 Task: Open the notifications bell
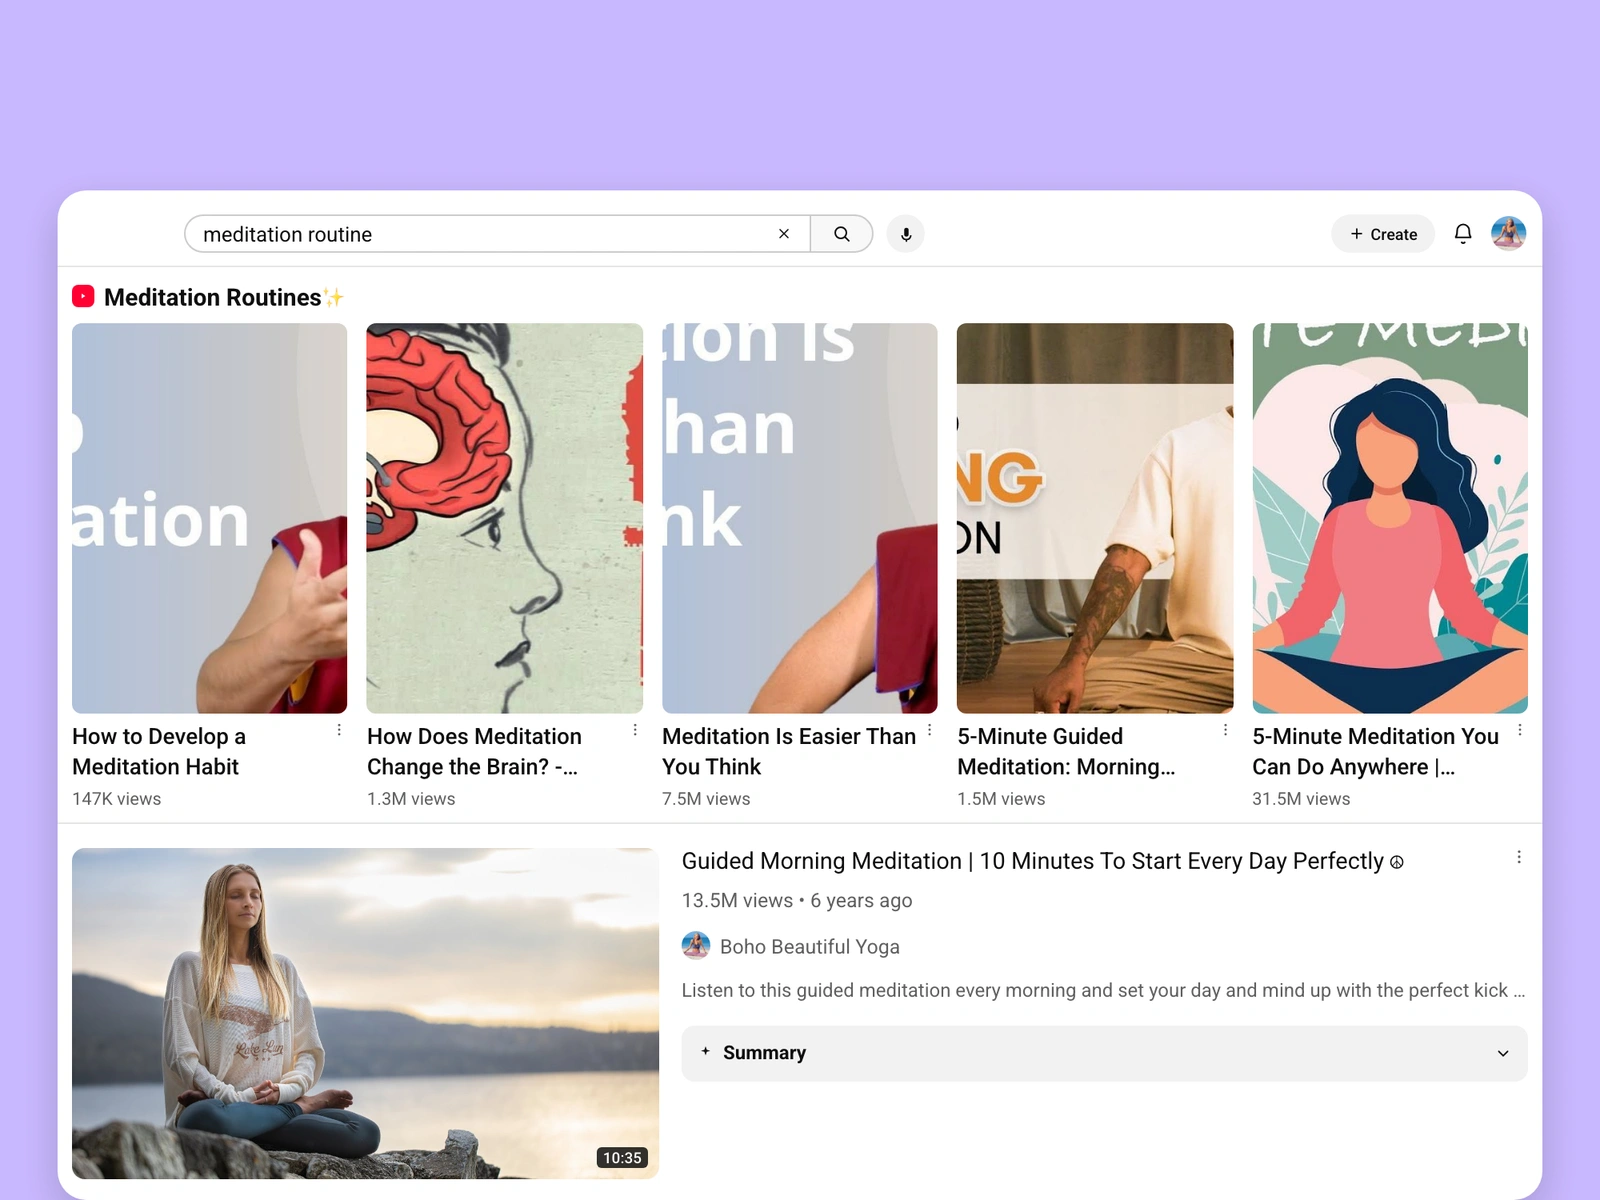(x=1463, y=234)
